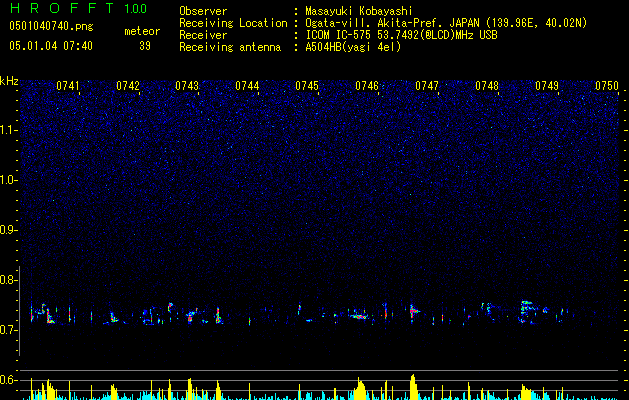The height and width of the screenshot is (400, 629).
Task: Select the ICOM IC-575 receiver text
Action: click(x=401, y=35)
